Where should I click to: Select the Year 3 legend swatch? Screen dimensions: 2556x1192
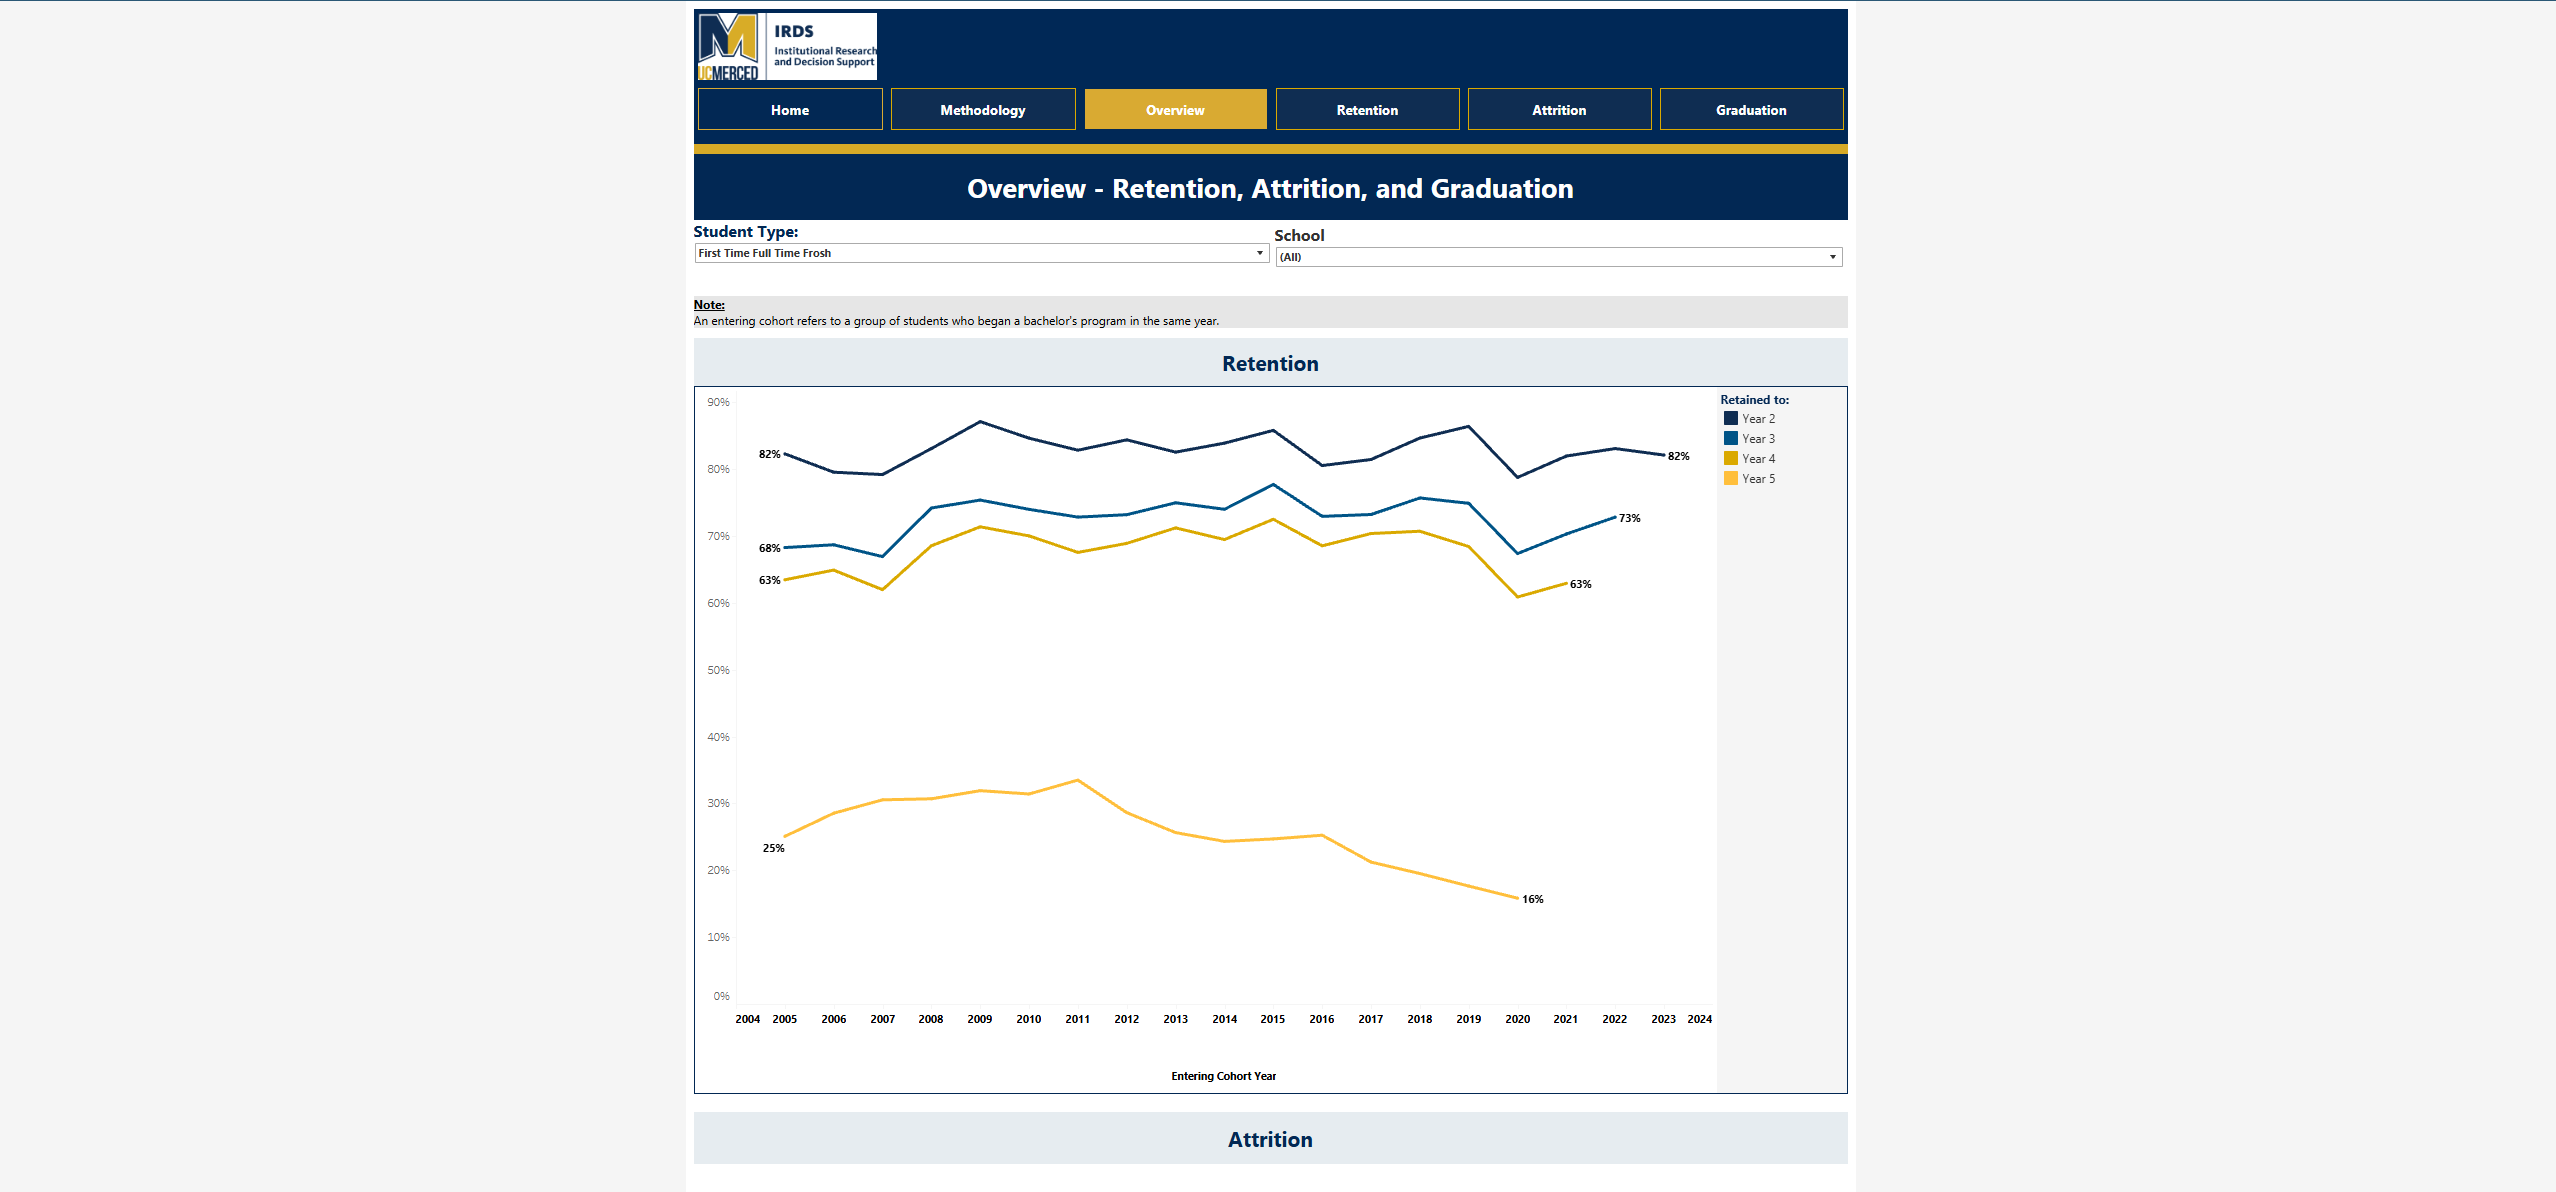1730,439
